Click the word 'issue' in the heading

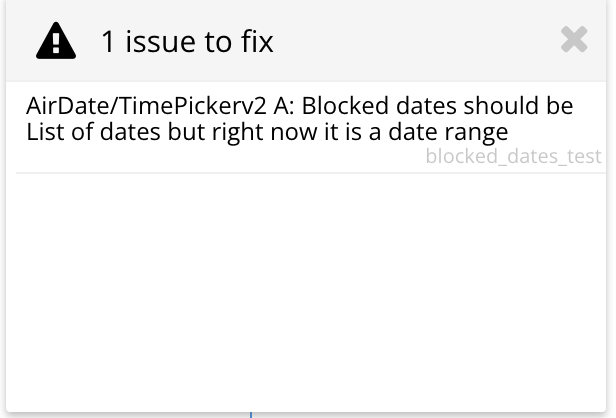(161, 41)
